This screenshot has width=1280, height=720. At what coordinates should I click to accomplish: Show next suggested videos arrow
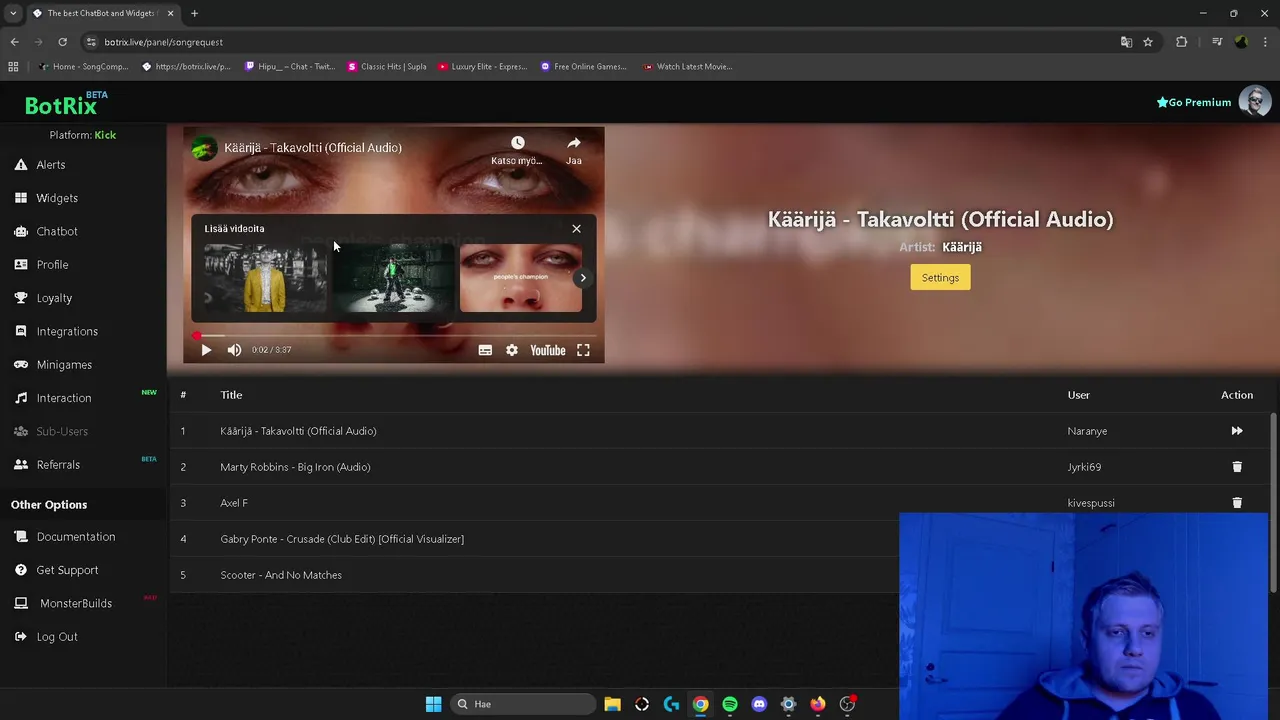pos(583,278)
